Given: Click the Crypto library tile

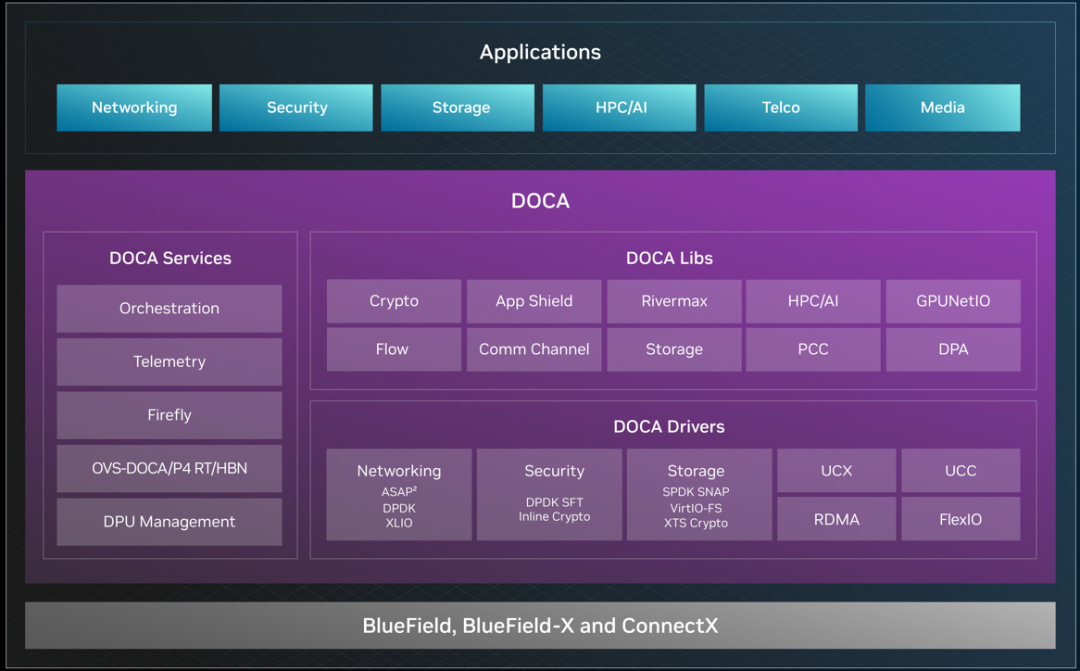Looking at the screenshot, I should pyautogui.click(x=393, y=300).
